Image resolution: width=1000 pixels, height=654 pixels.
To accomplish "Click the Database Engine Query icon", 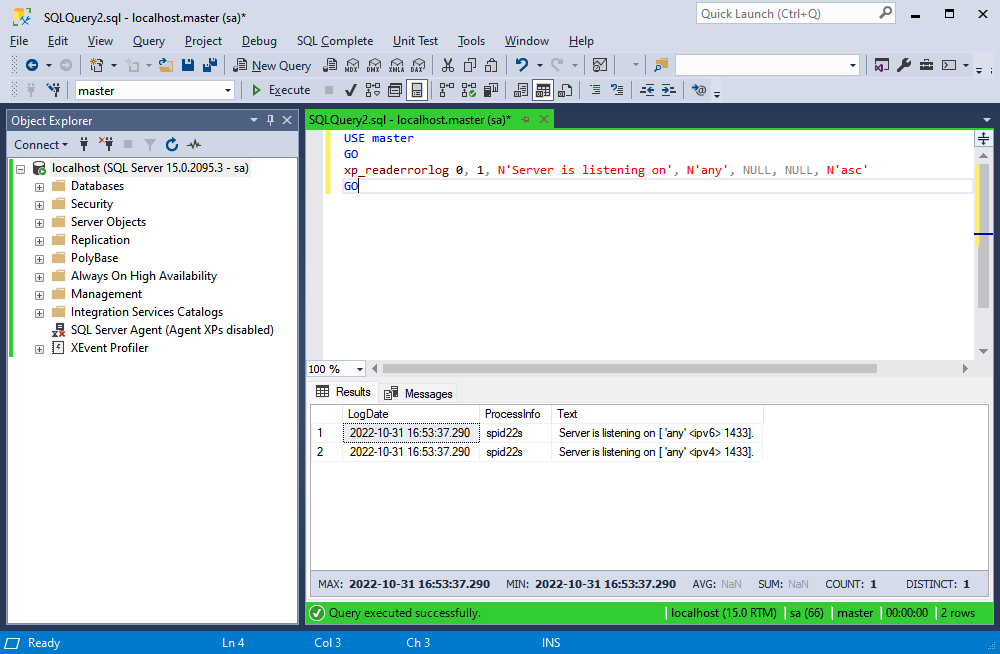I will pos(330,65).
